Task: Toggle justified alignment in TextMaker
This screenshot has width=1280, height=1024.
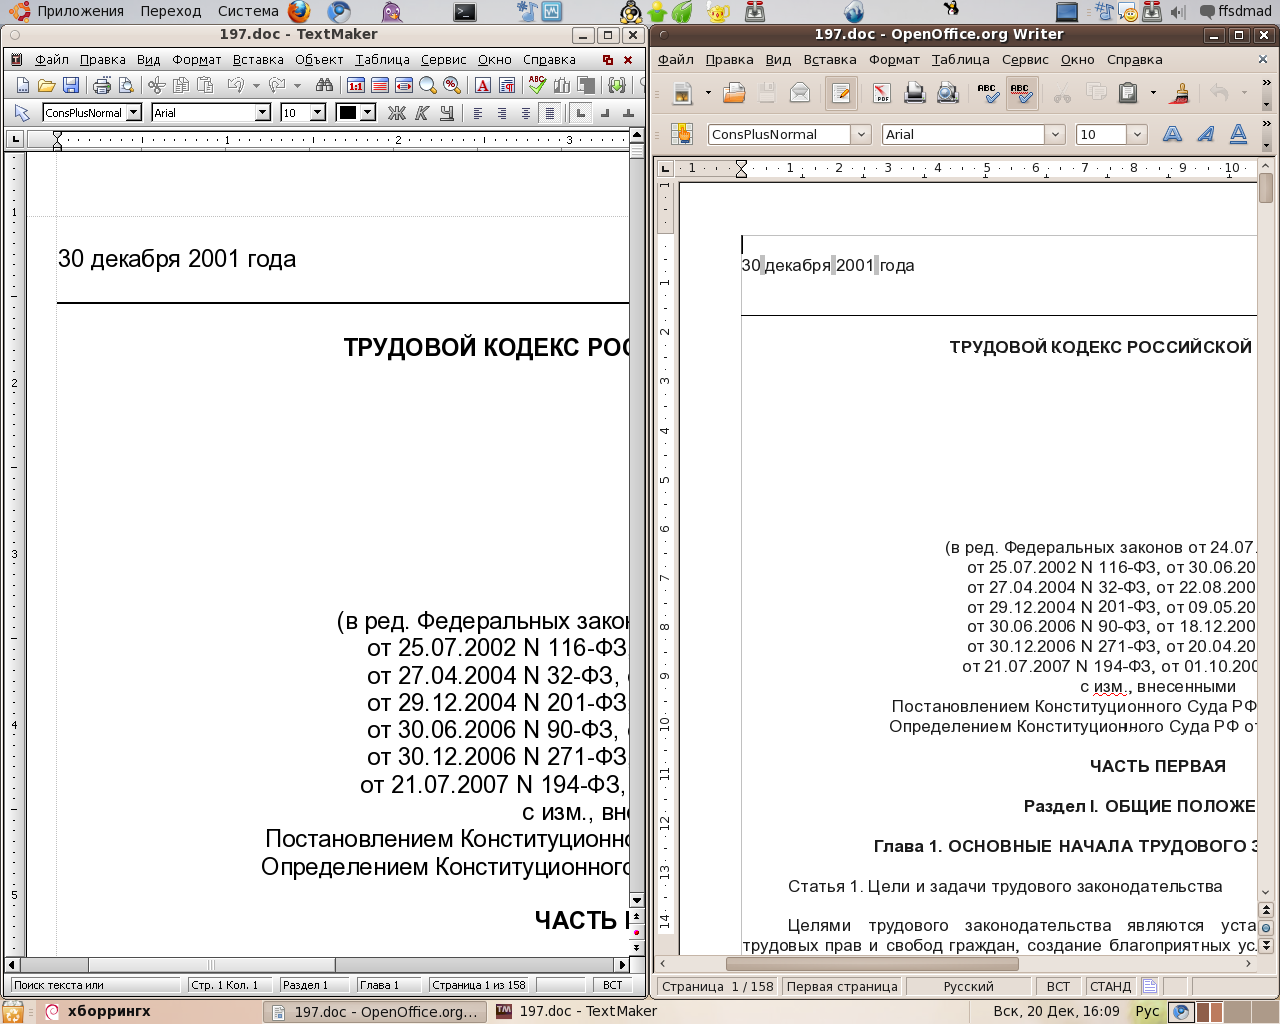Action: pos(549,113)
